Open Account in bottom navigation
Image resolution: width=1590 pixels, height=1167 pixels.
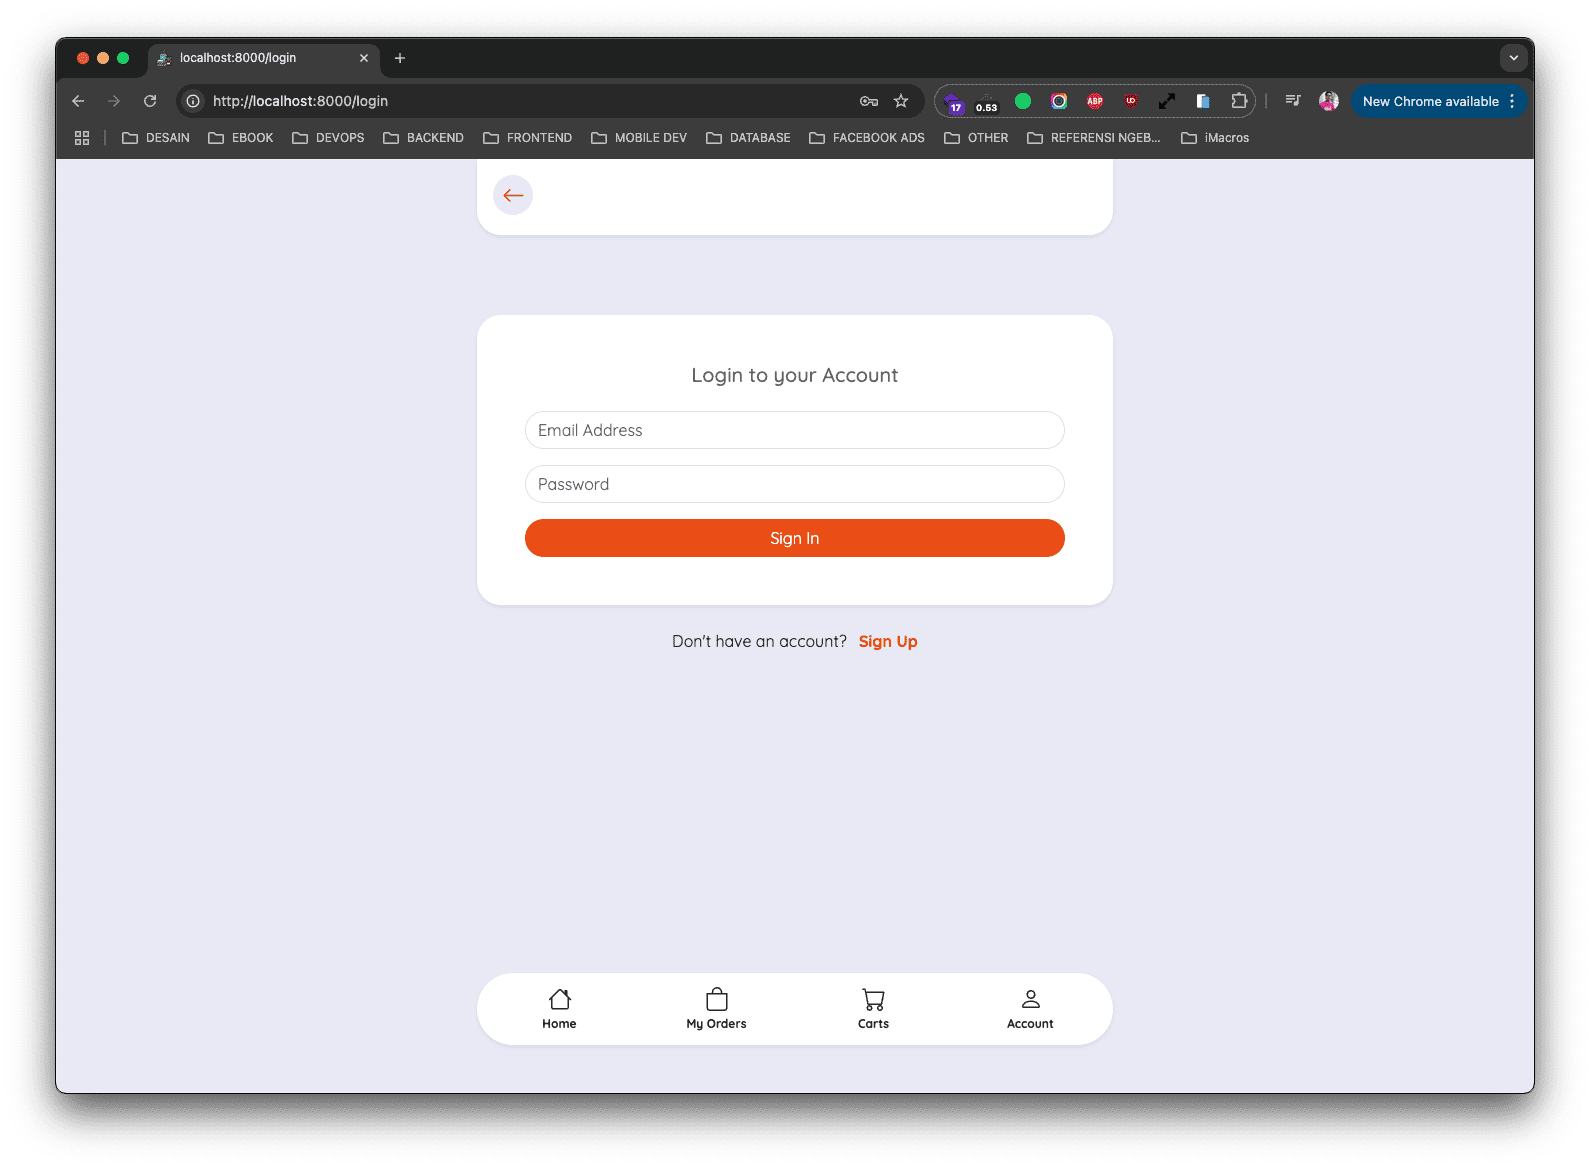click(1030, 1008)
